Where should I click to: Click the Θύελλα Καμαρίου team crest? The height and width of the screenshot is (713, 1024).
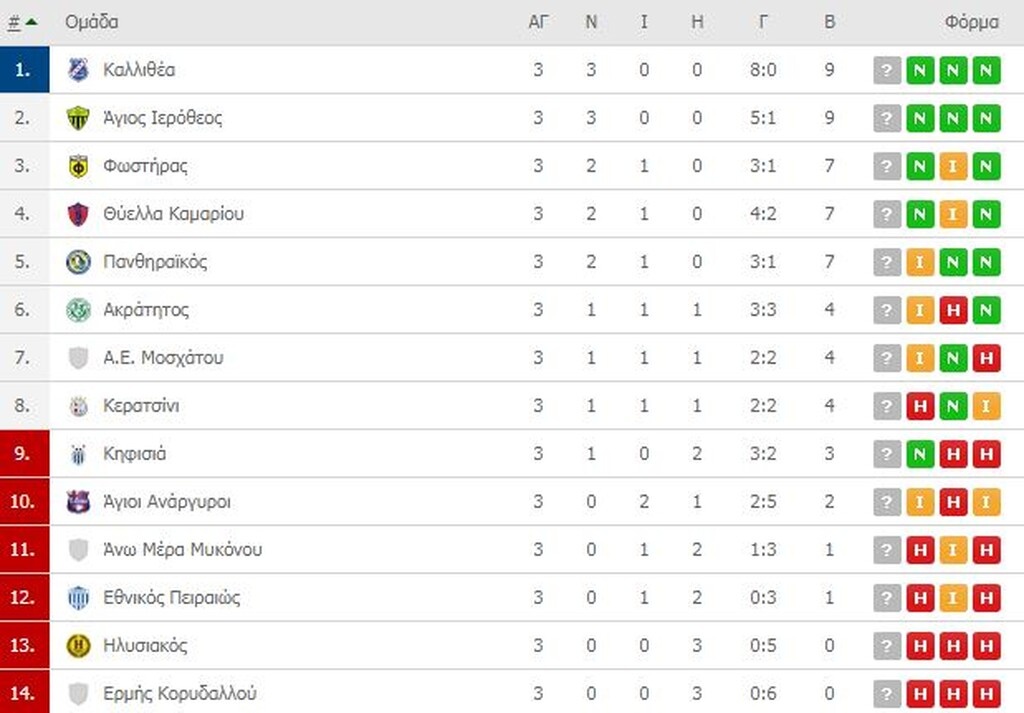(x=78, y=214)
